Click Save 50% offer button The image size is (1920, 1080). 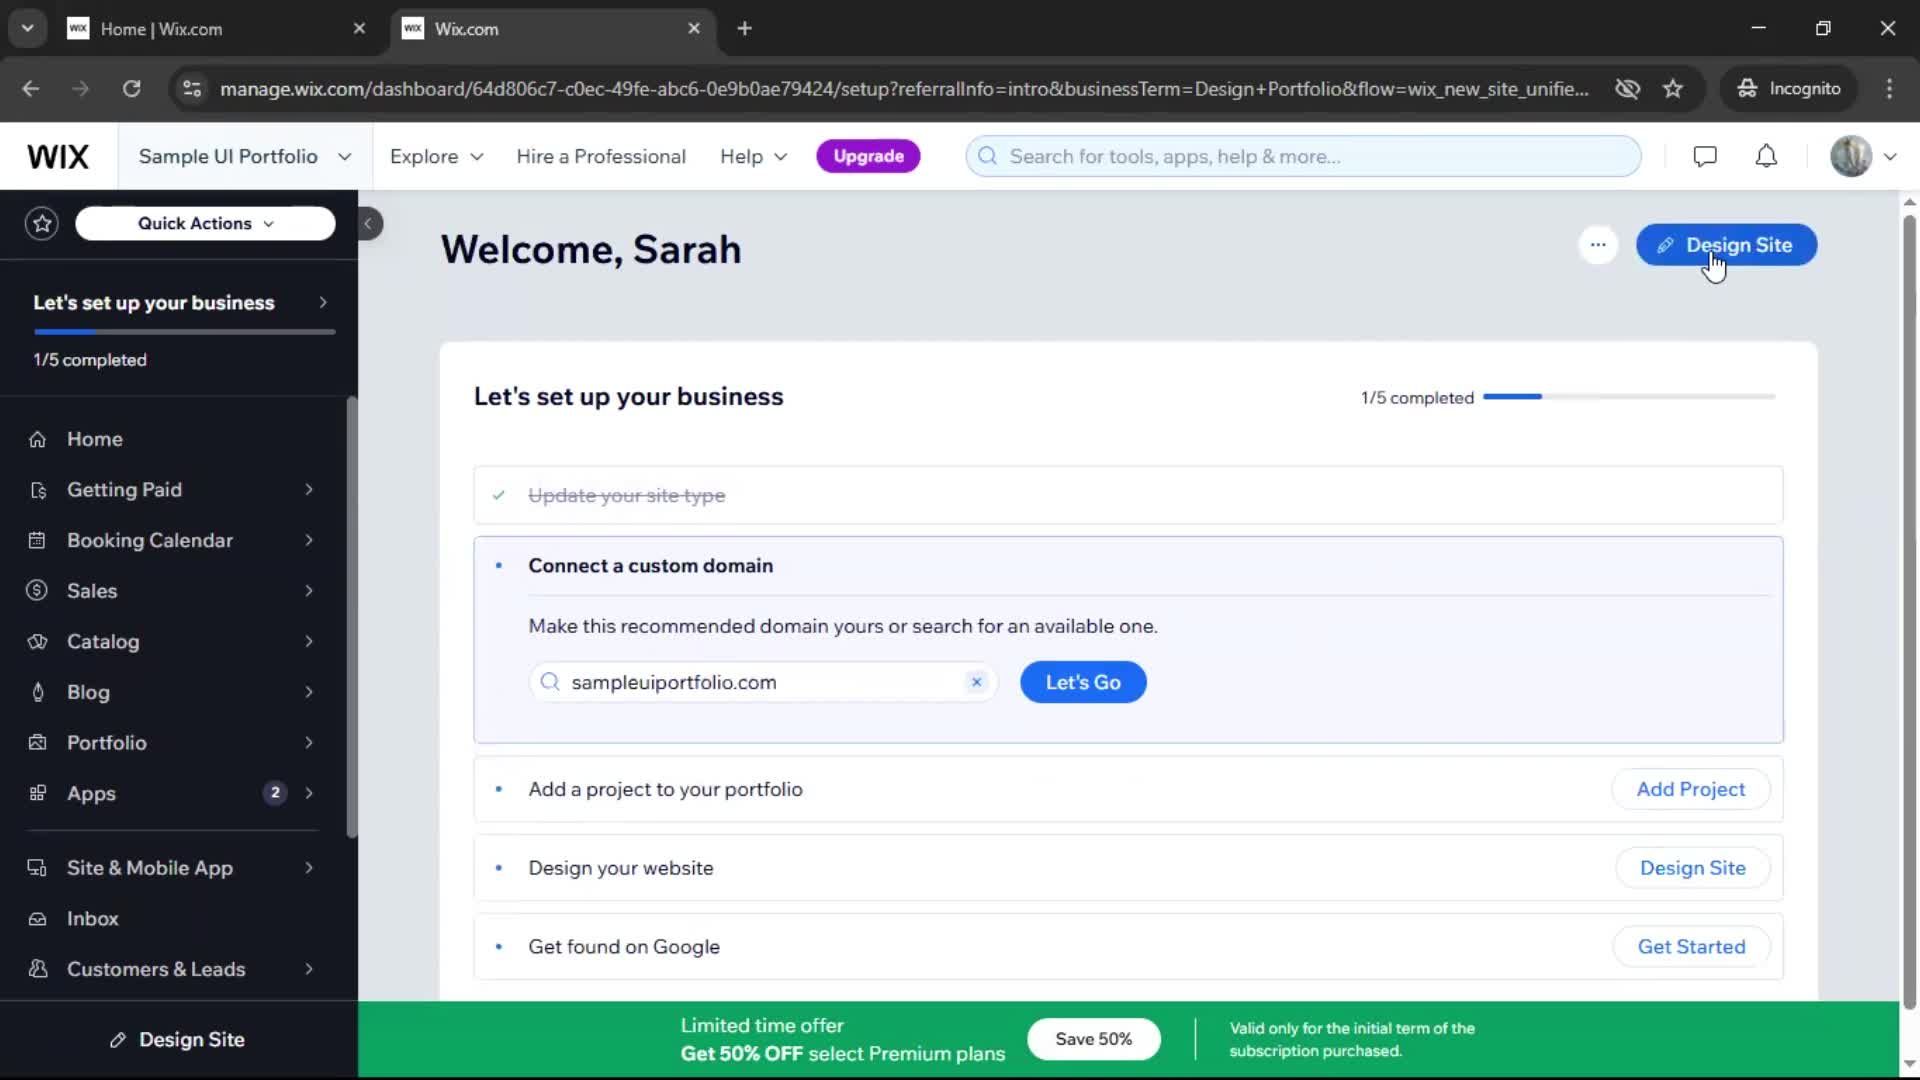1093,1039
